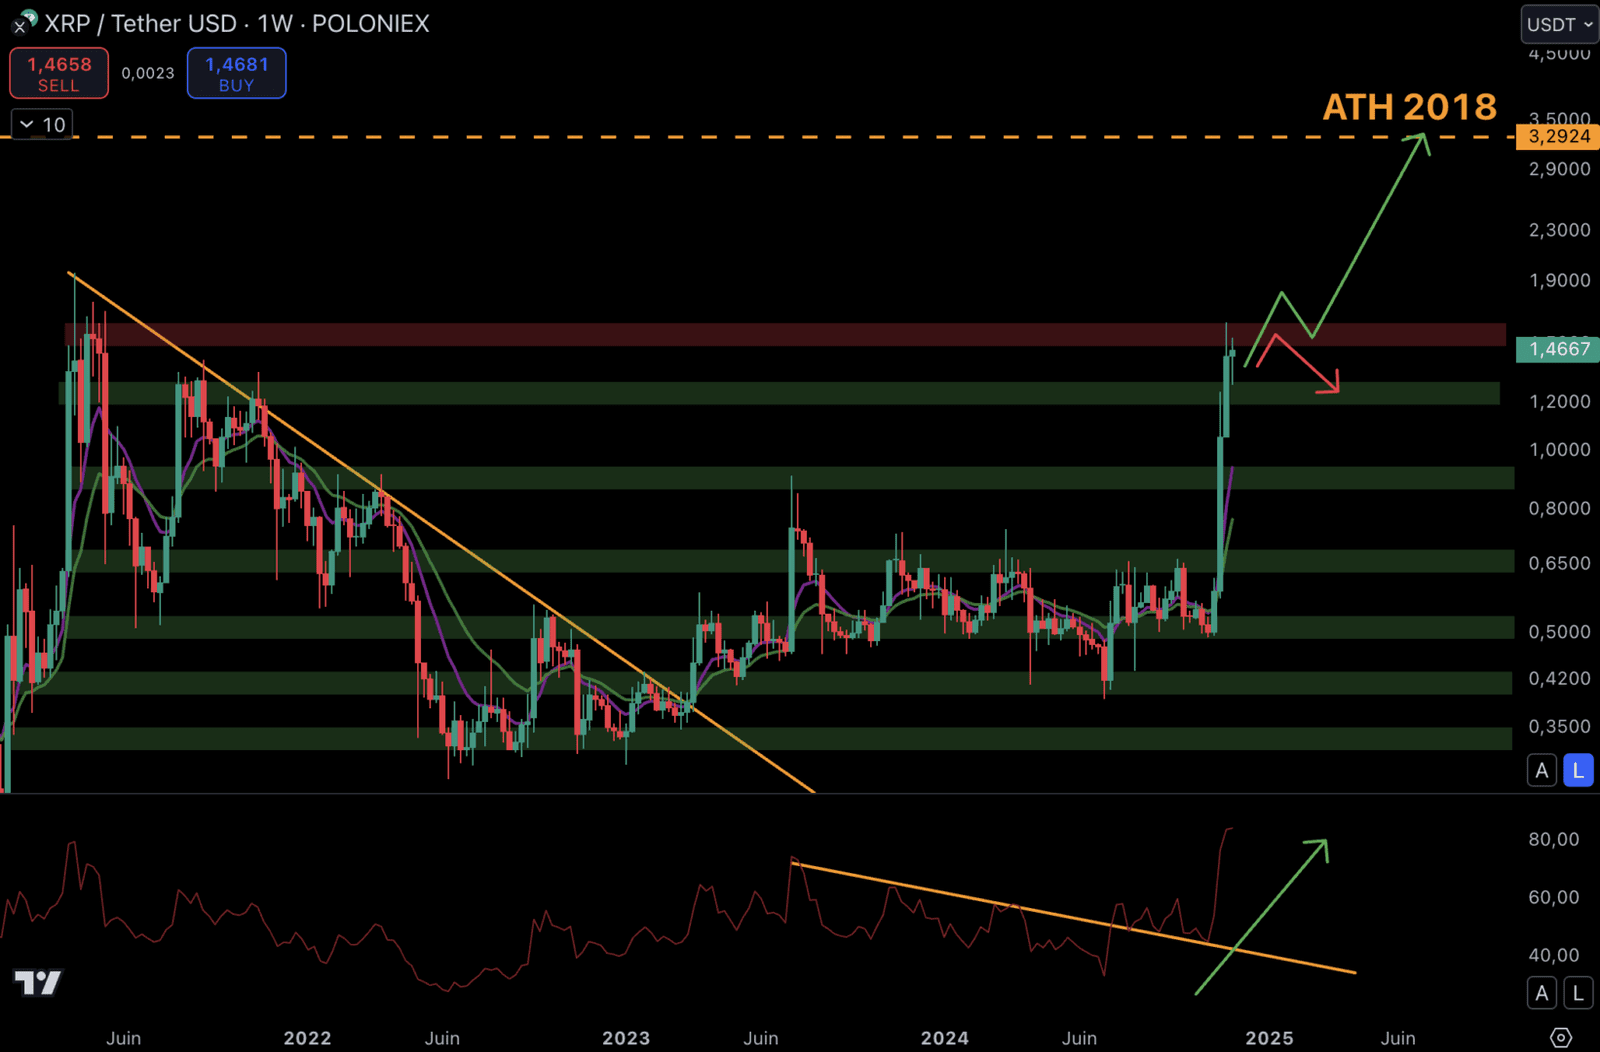The width and height of the screenshot is (1600, 1052).
Task: Click the 0,5000 price axis label
Action: coord(1559,632)
